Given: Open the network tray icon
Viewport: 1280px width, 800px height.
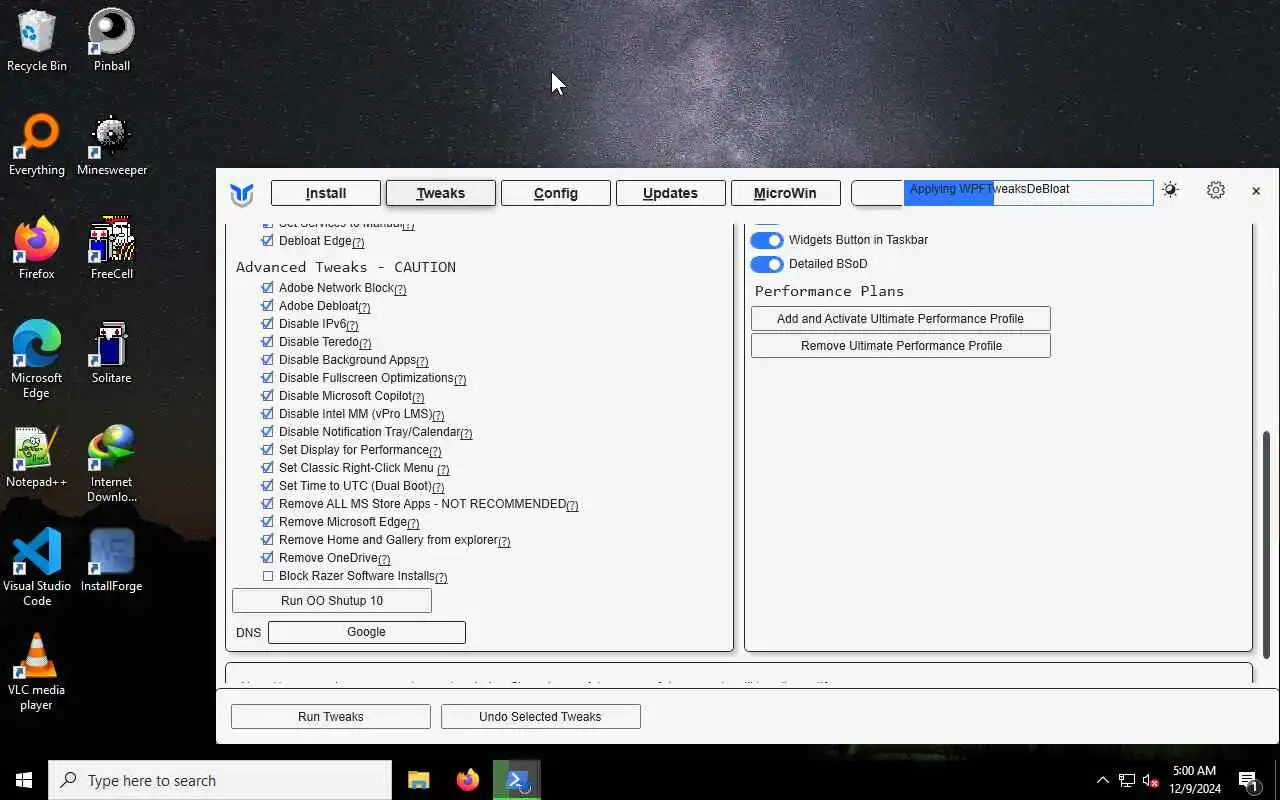Looking at the screenshot, I should (x=1127, y=780).
